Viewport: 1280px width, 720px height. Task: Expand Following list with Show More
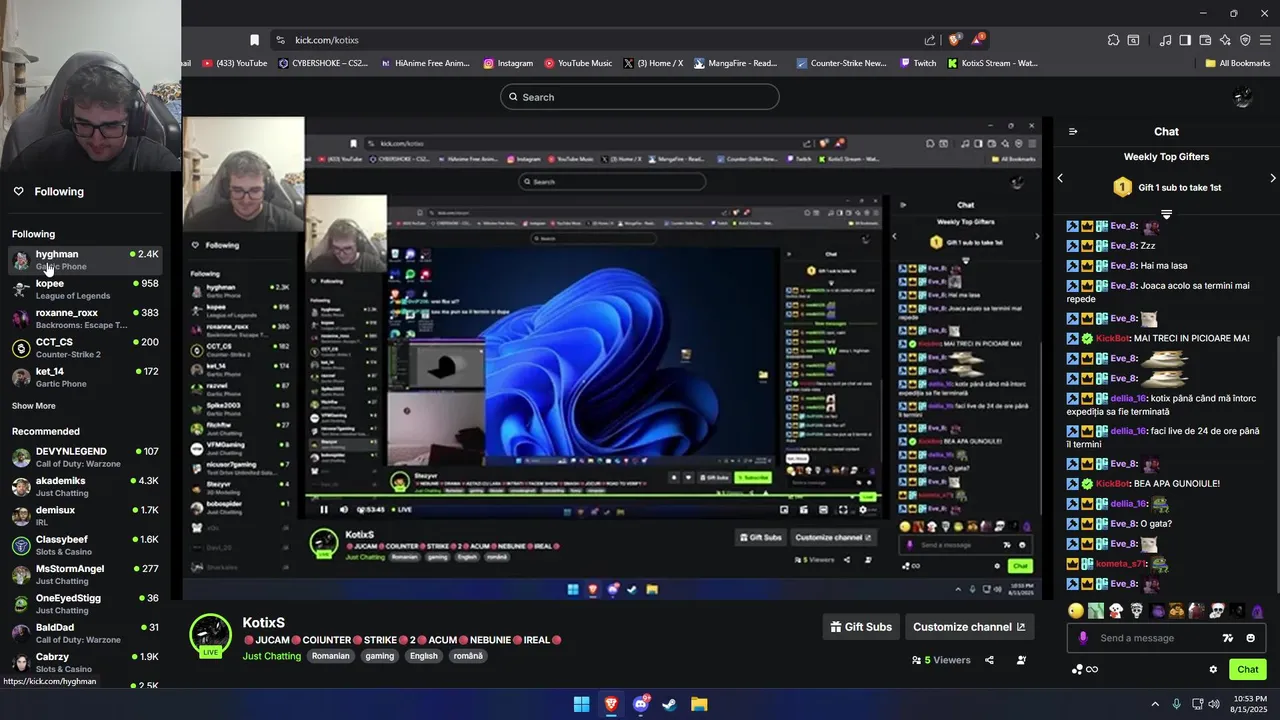tap(34, 406)
